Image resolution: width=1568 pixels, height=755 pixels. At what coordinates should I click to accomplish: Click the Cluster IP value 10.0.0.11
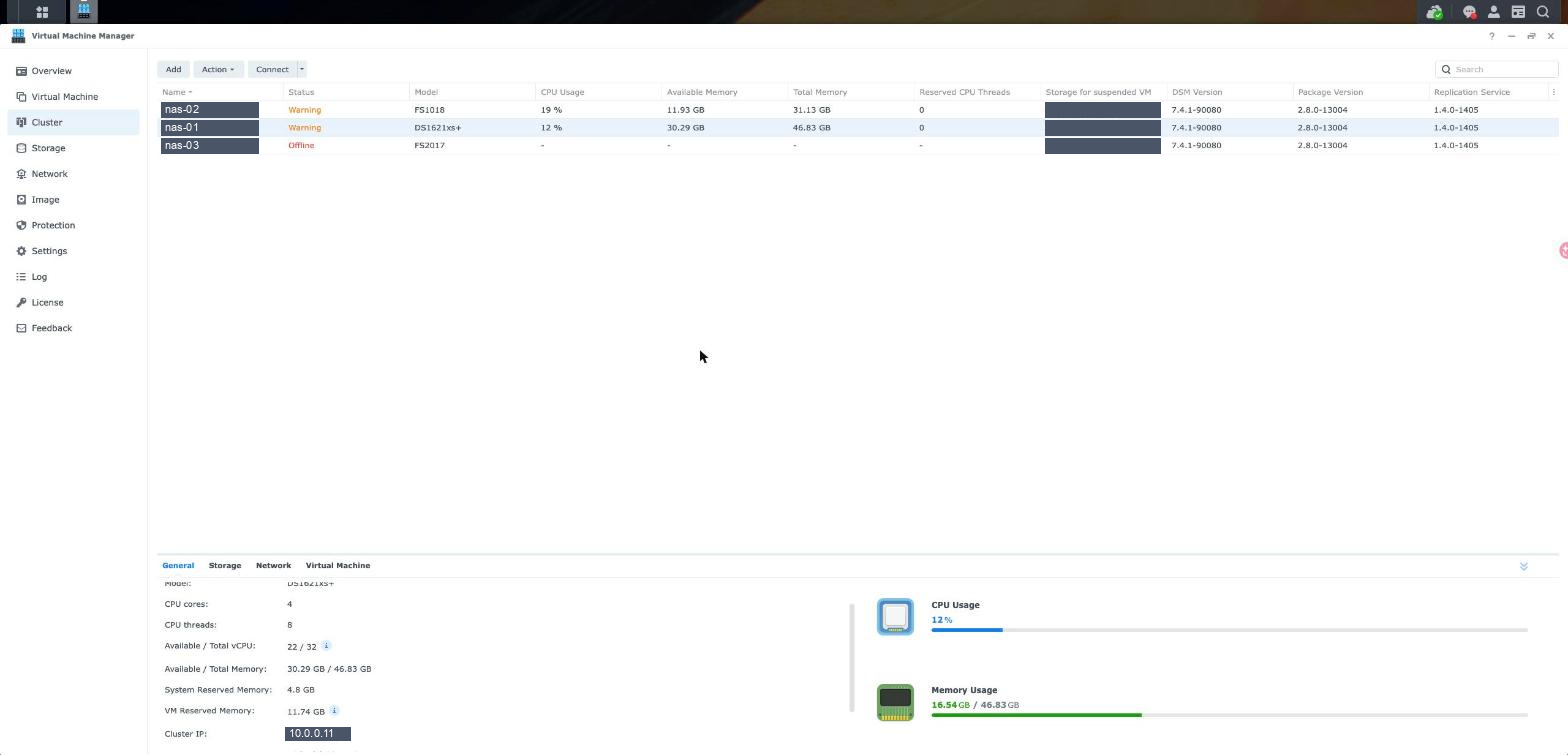(318, 734)
